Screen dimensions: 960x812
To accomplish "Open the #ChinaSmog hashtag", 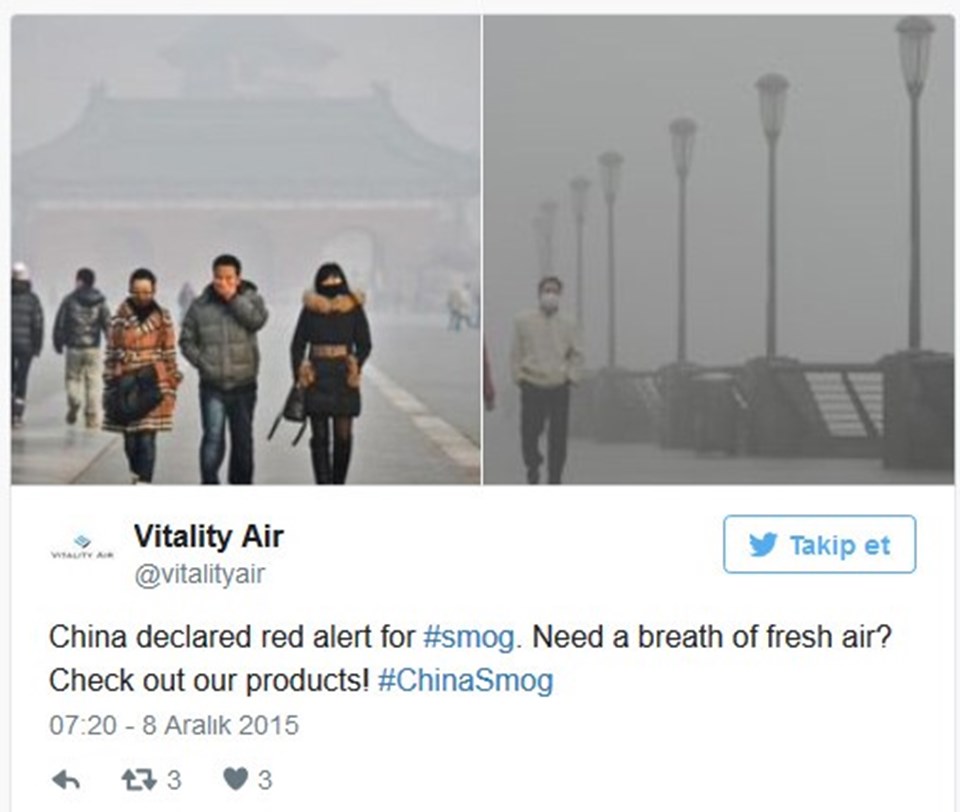I will [465, 680].
